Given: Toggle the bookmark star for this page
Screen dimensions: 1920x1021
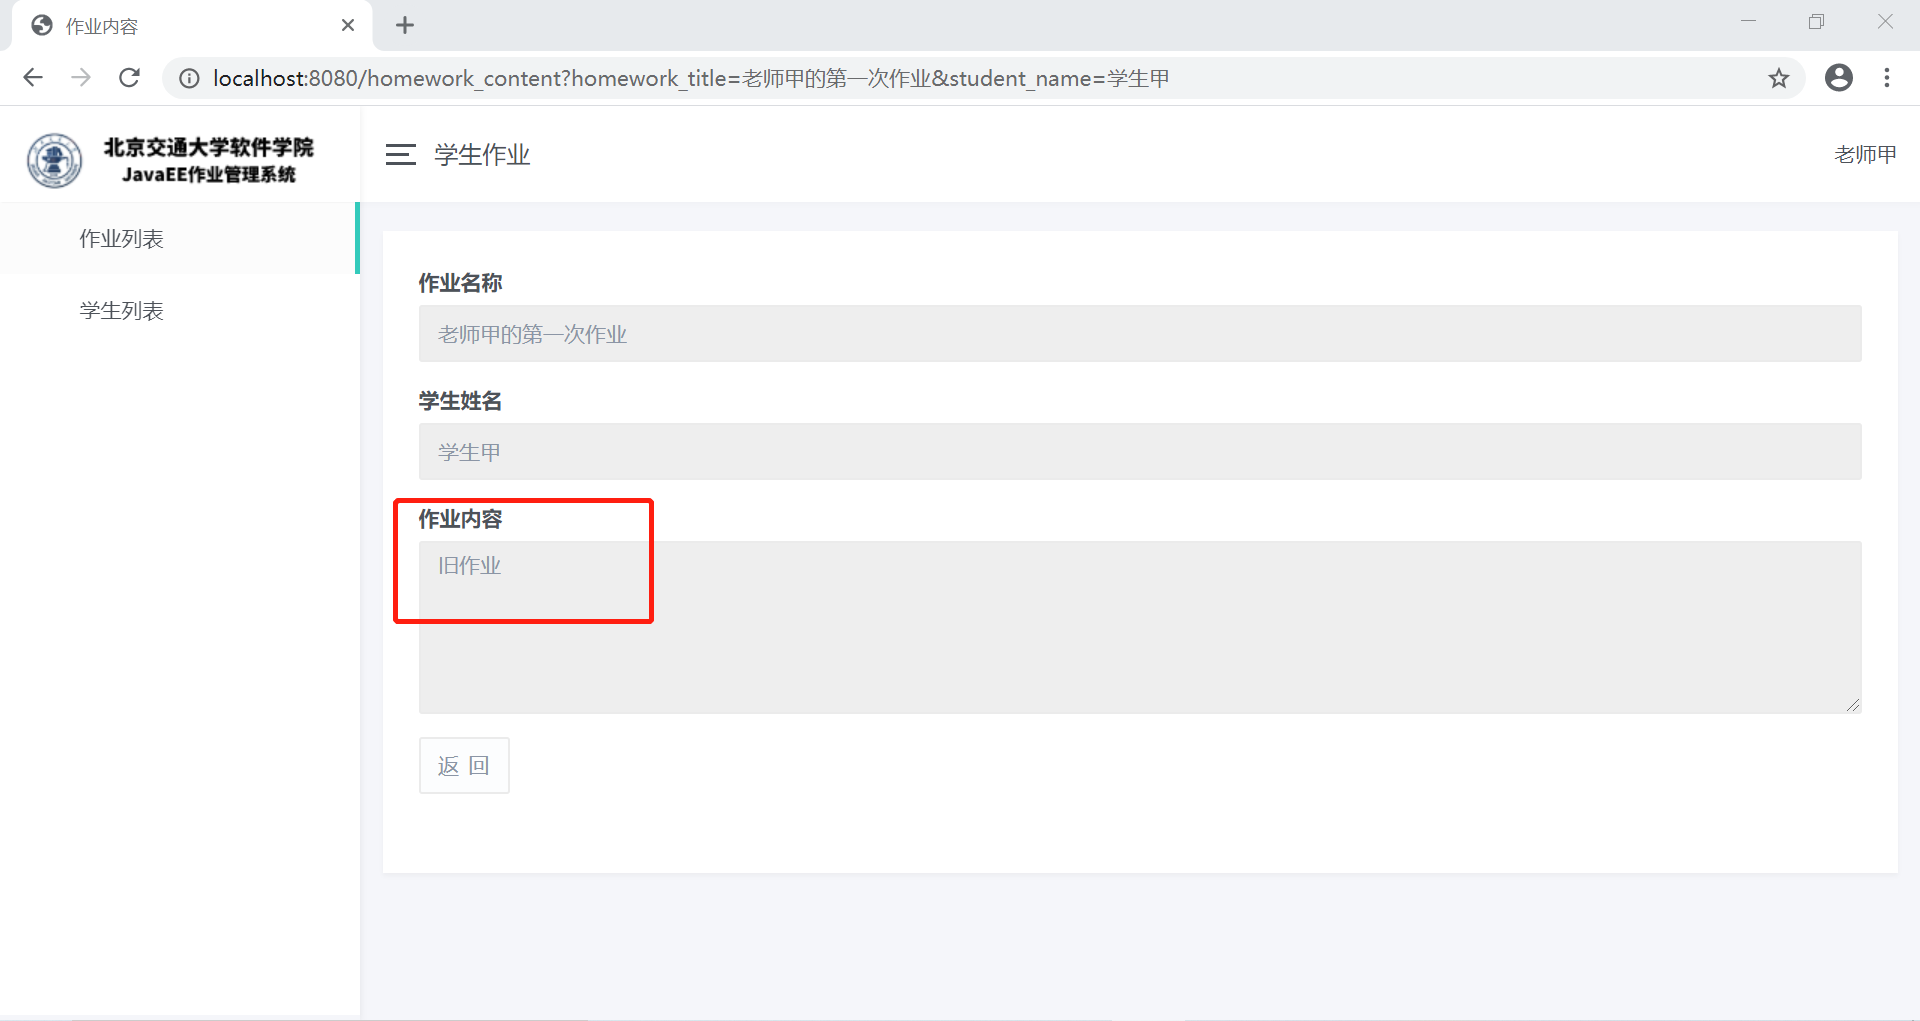Looking at the screenshot, I should [1779, 78].
